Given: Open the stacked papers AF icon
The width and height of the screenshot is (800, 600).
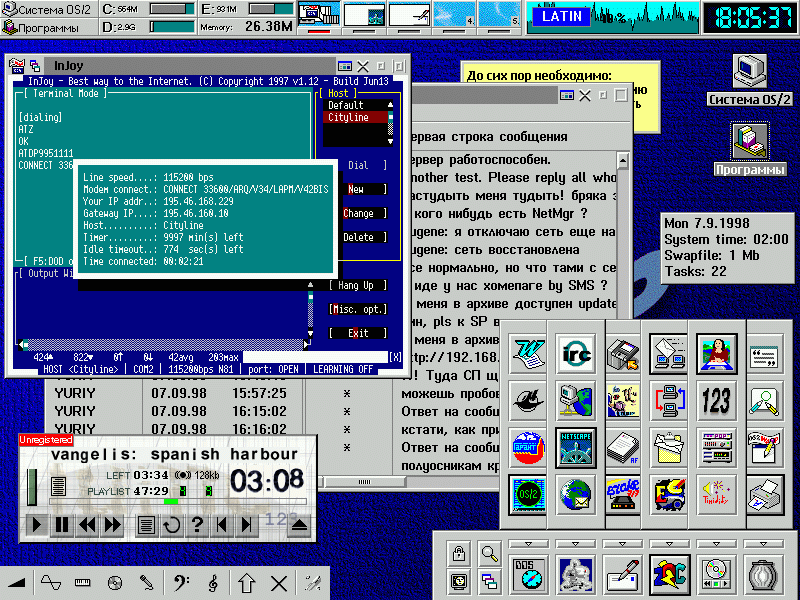Looking at the screenshot, I should coord(623,448).
